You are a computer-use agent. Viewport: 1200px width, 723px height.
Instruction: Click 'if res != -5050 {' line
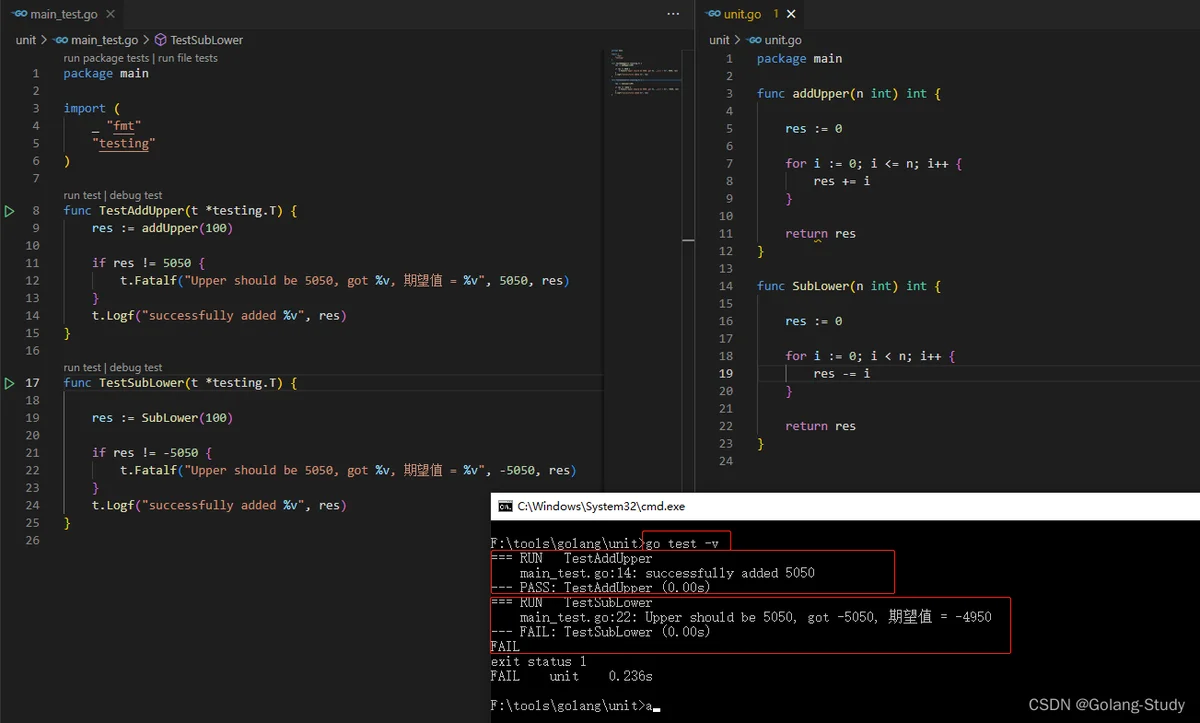click(152, 453)
